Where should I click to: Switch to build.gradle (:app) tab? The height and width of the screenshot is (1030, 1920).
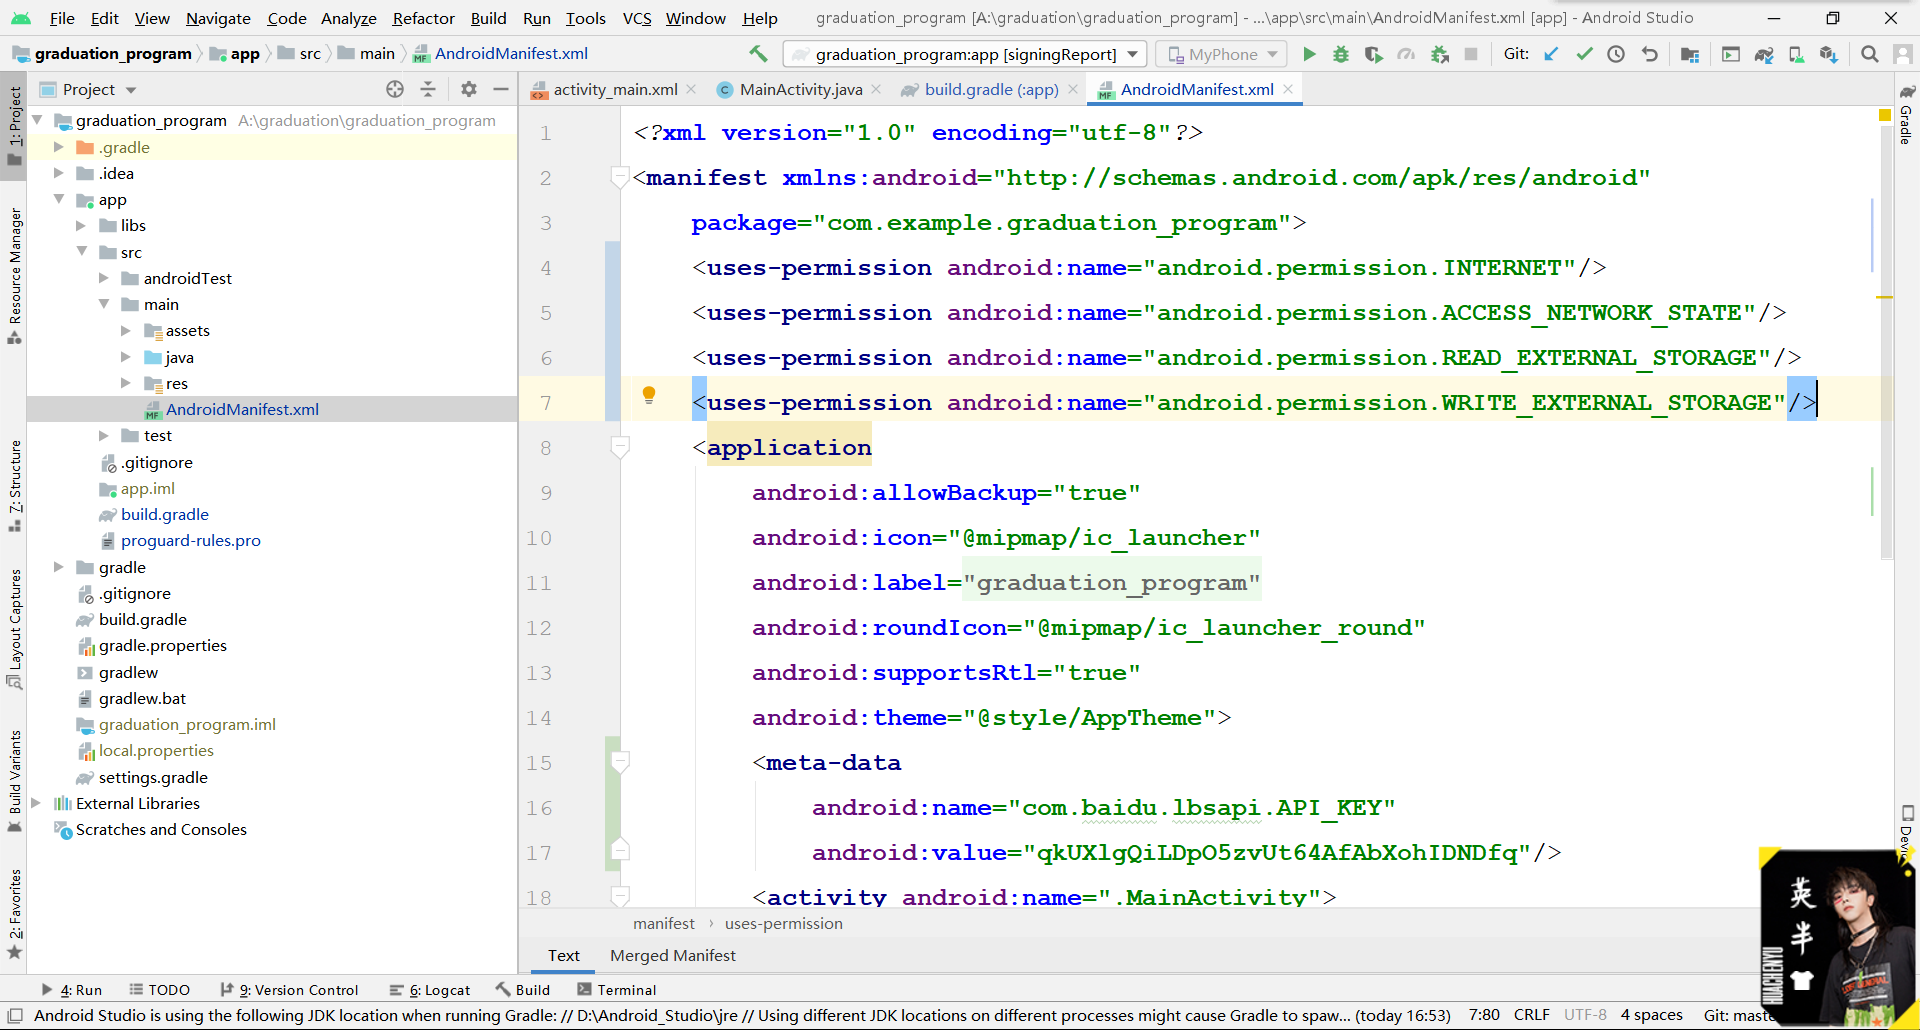coord(991,89)
